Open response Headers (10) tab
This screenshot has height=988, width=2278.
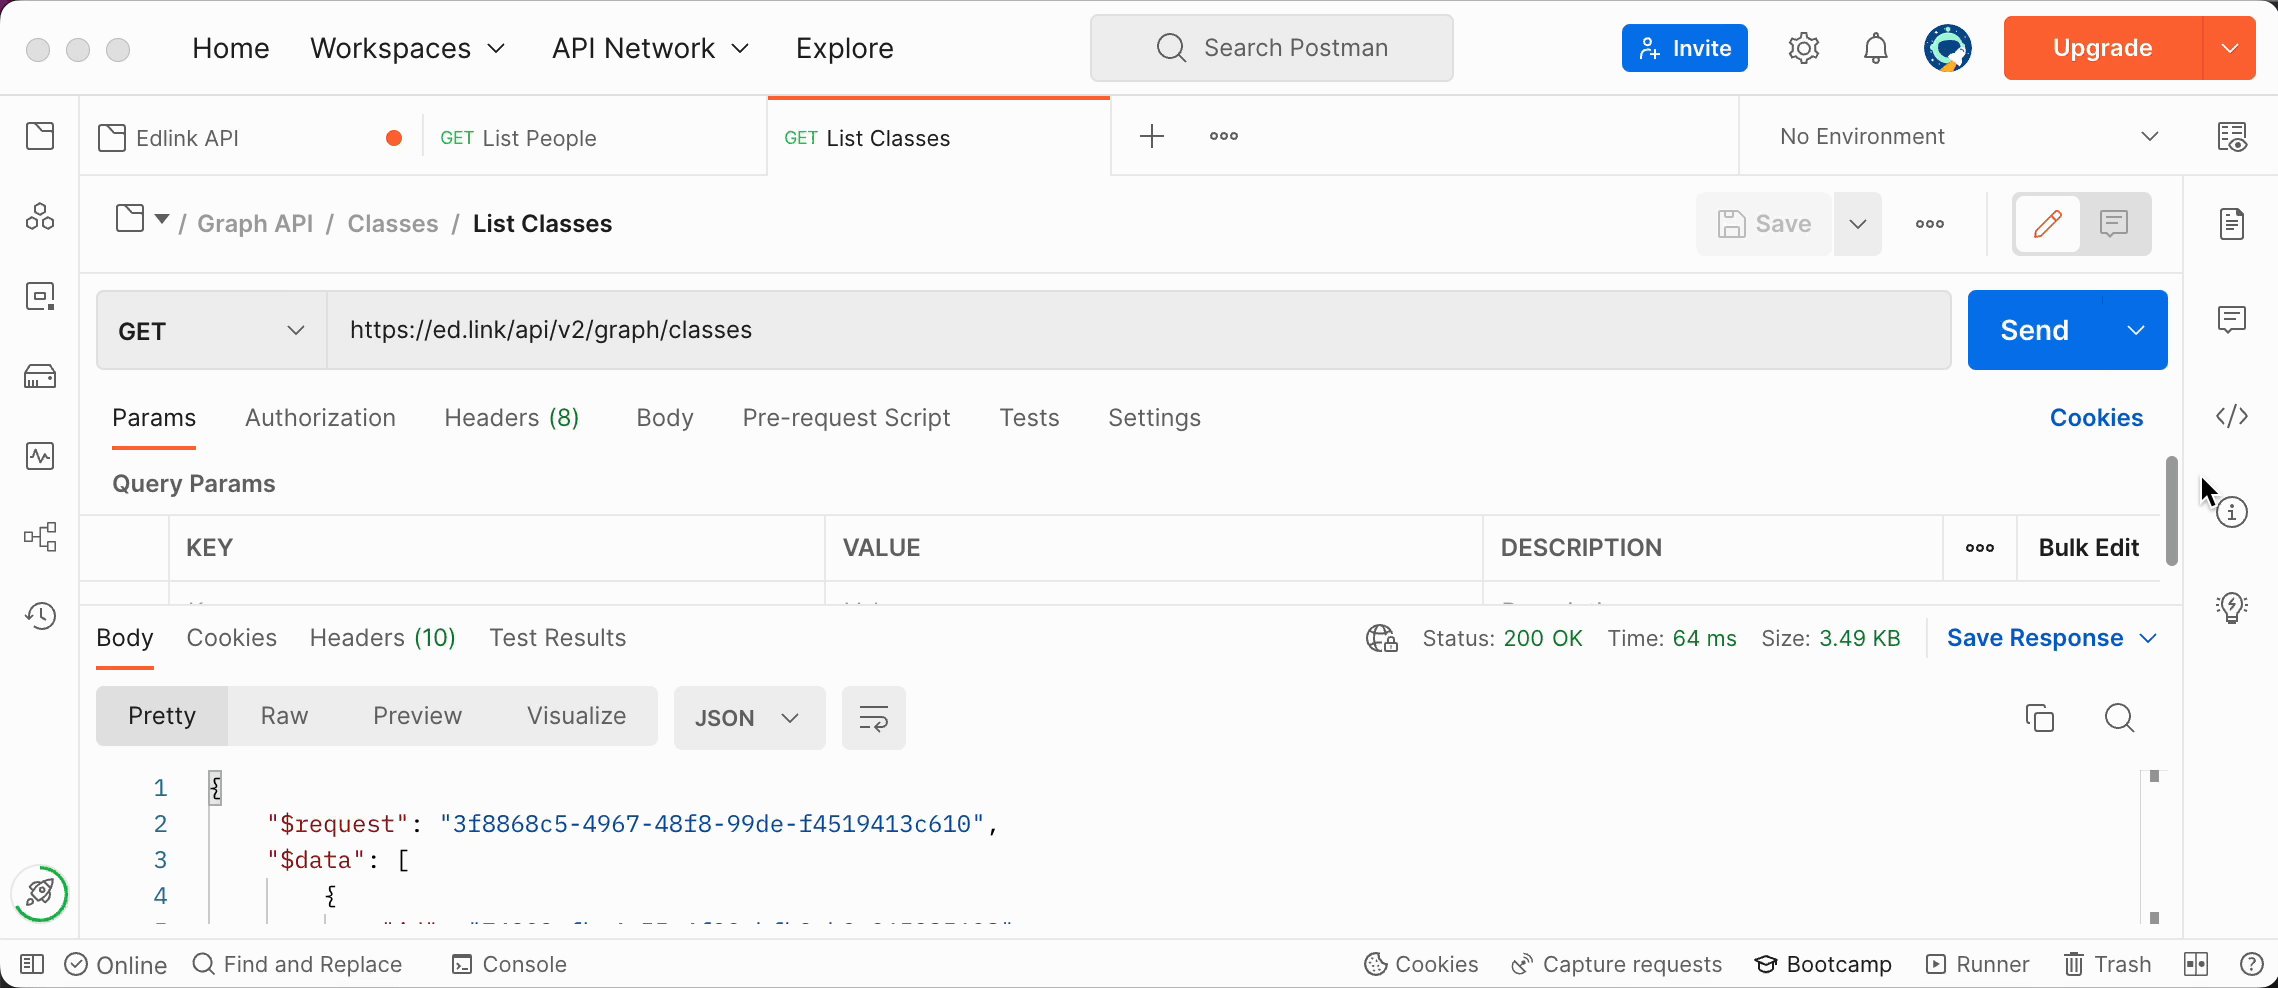[x=383, y=638]
